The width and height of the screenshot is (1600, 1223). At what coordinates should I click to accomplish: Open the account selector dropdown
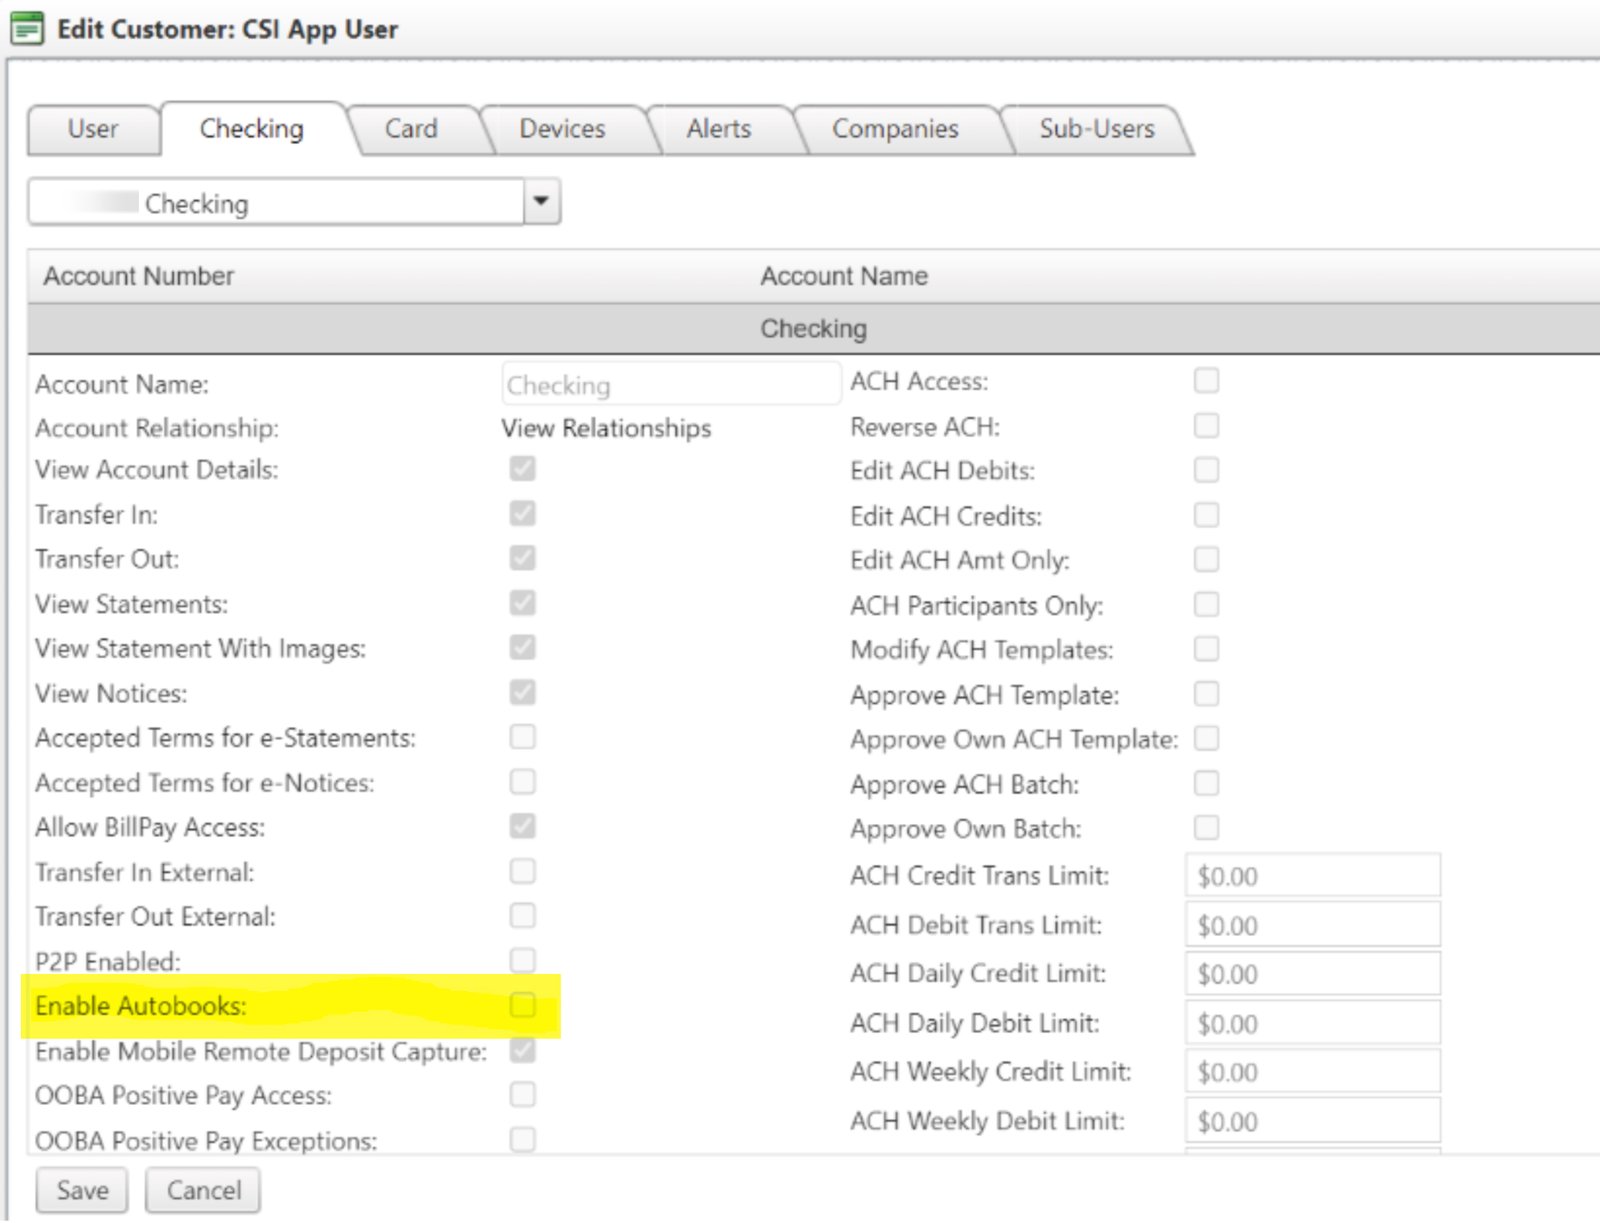click(541, 202)
